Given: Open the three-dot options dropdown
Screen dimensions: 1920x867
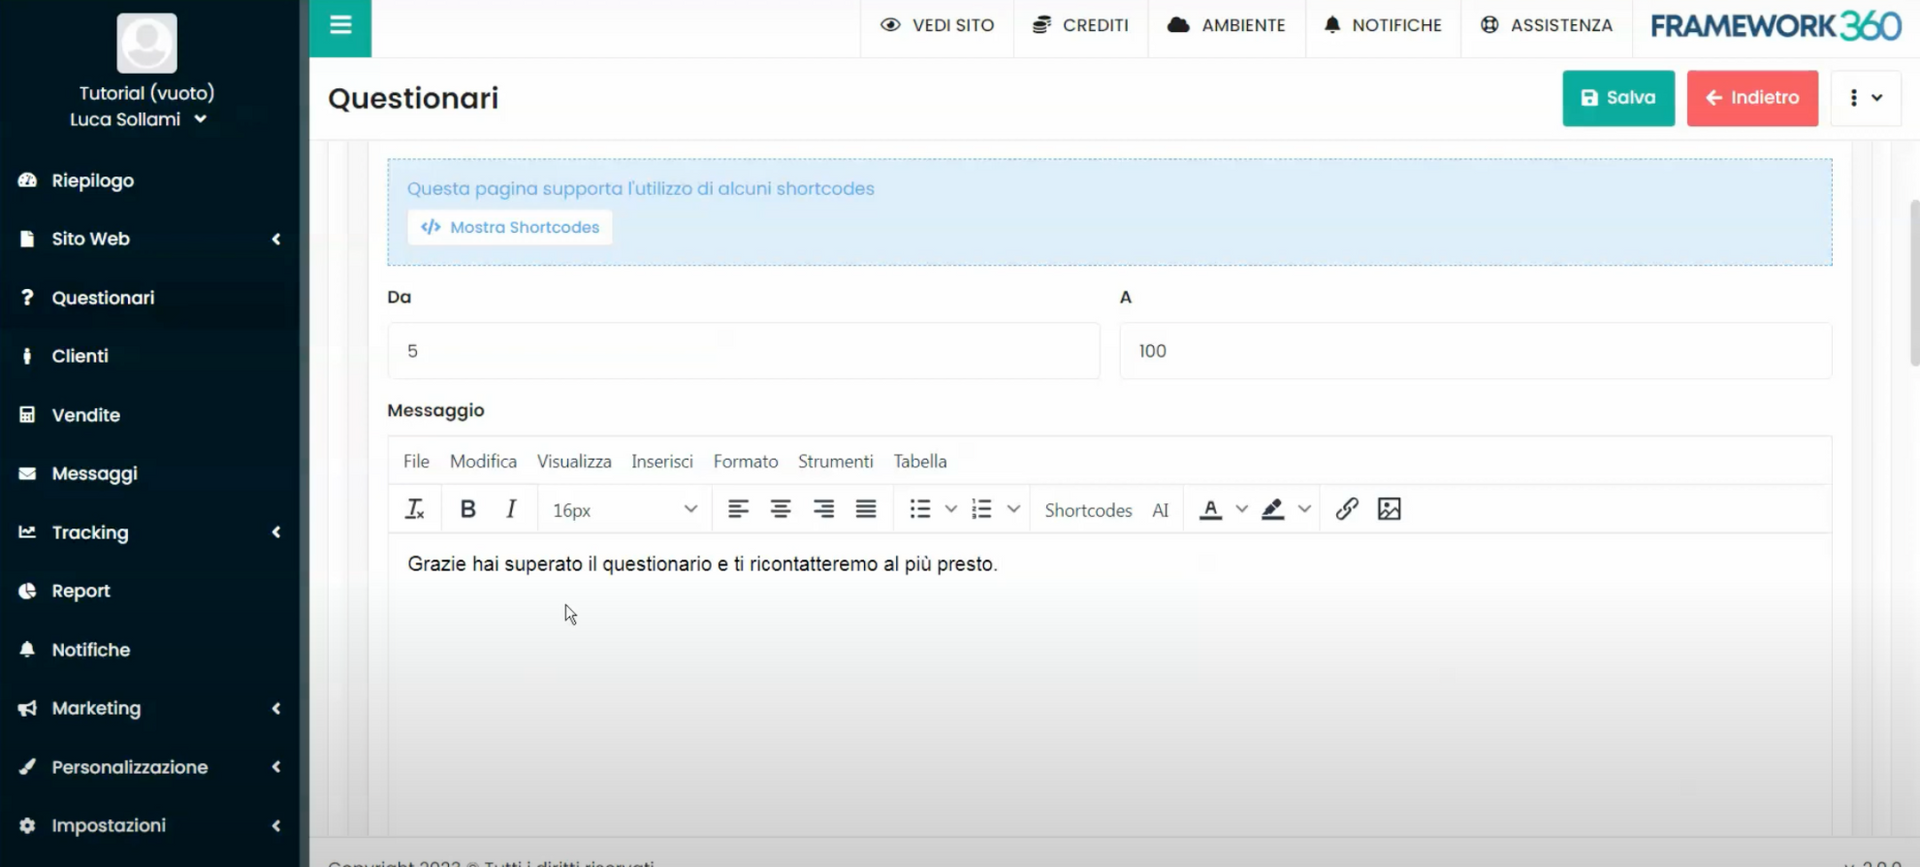Looking at the screenshot, I should 1865,98.
